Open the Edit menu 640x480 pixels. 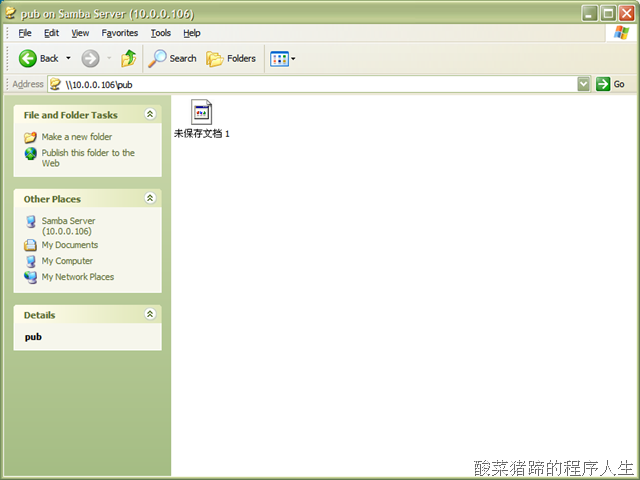tap(51, 33)
